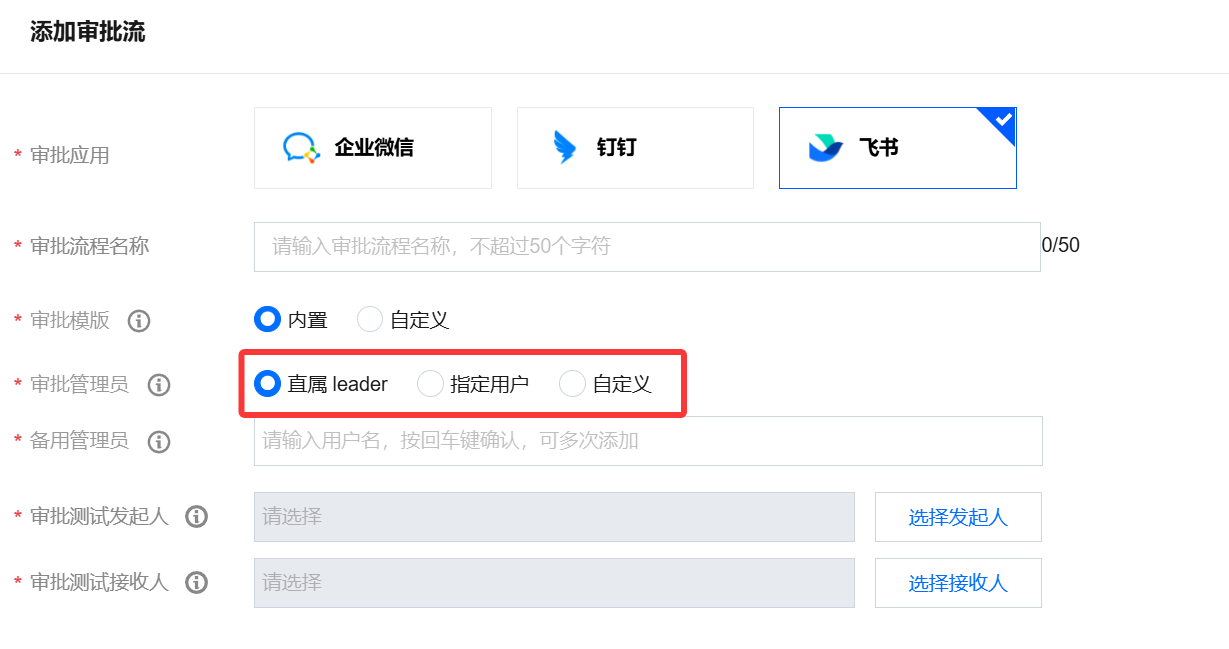
Task: Click info icon next to 审批模版
Action: 139,321
